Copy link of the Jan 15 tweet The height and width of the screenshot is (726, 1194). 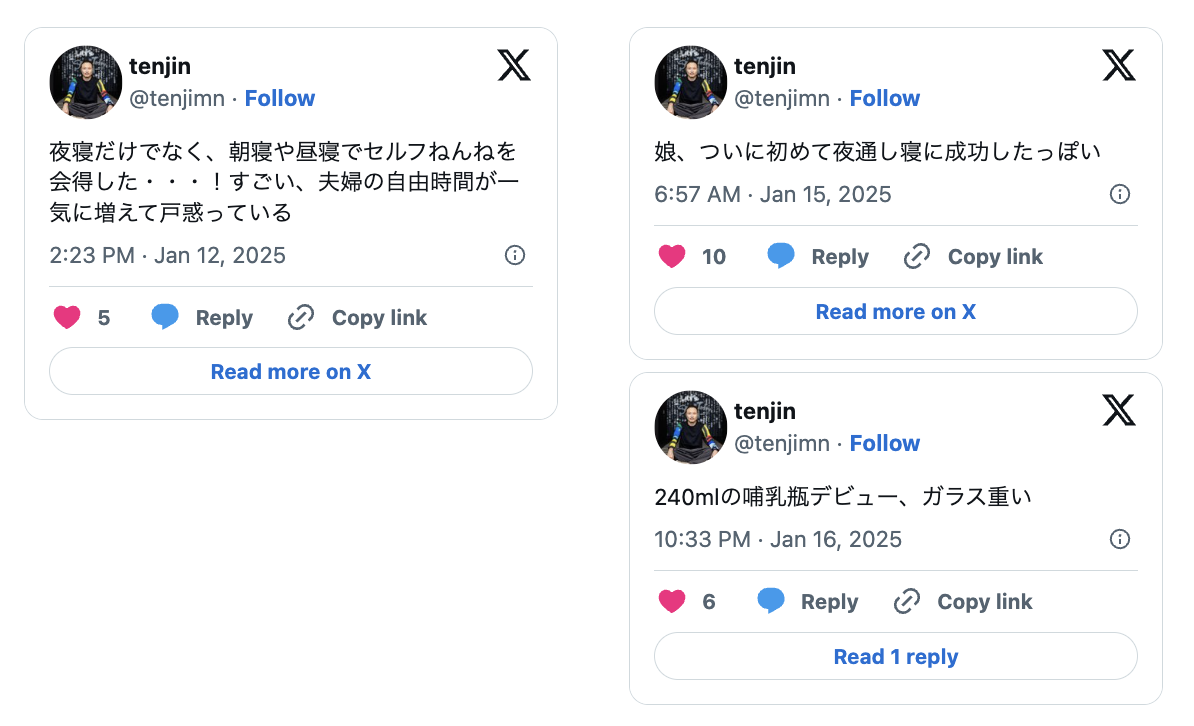[973, 257]
